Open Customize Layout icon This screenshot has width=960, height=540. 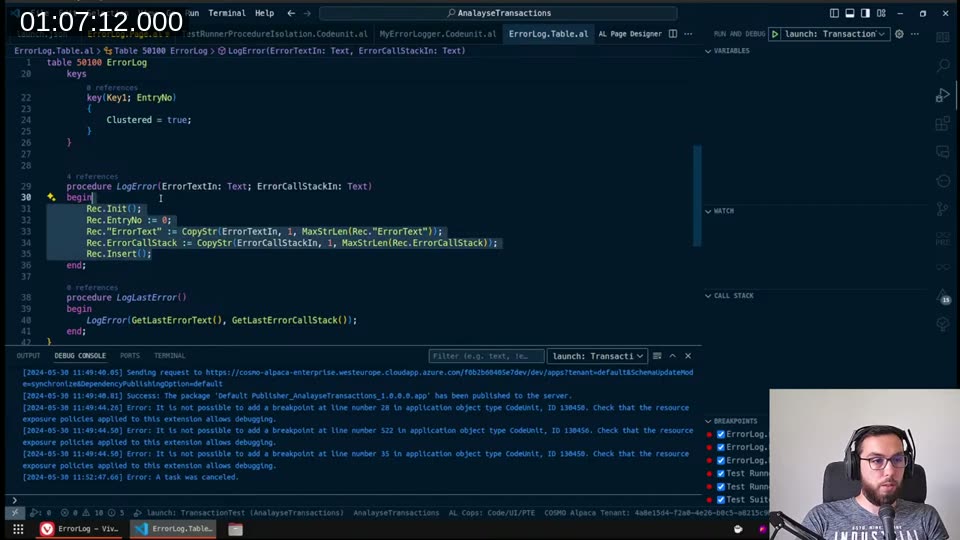[x=881, y=13]
